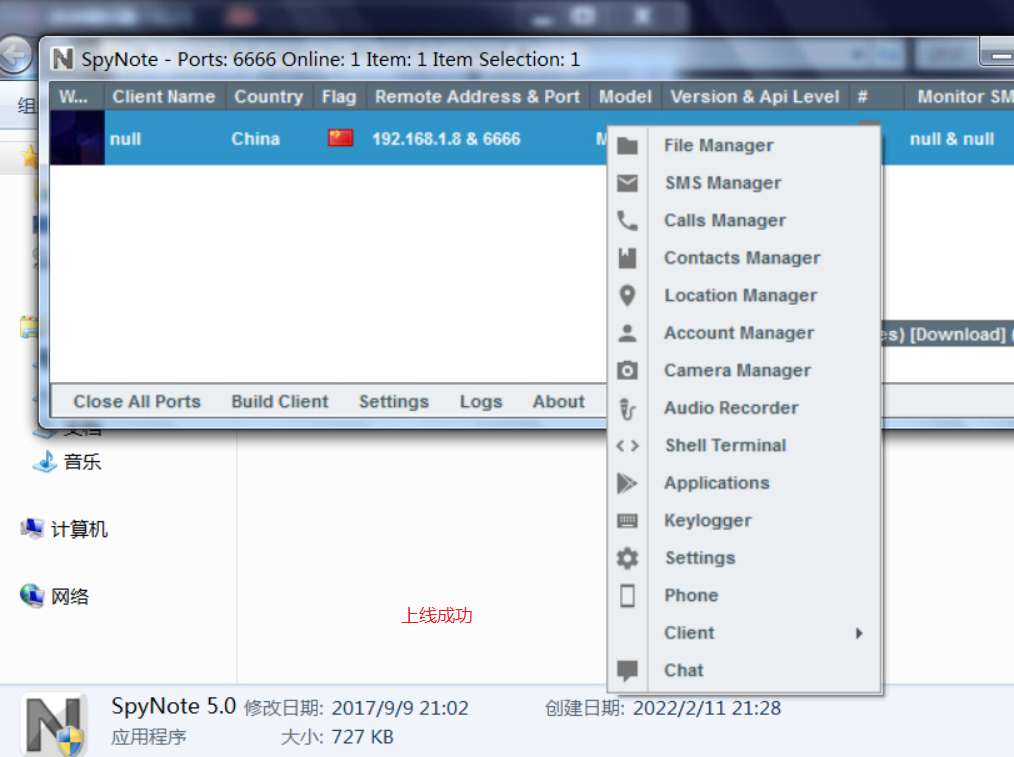Select 网络 in Explorer sidebar

[70, 596]
